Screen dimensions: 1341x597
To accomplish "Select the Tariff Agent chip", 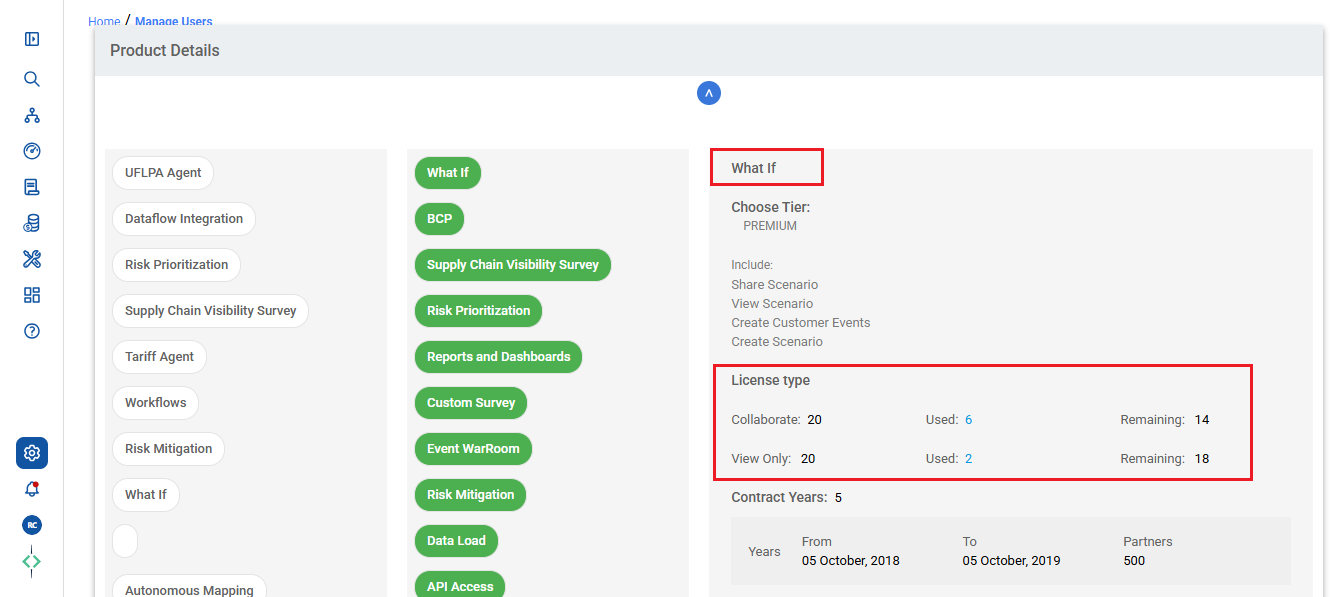I will 160,357.
